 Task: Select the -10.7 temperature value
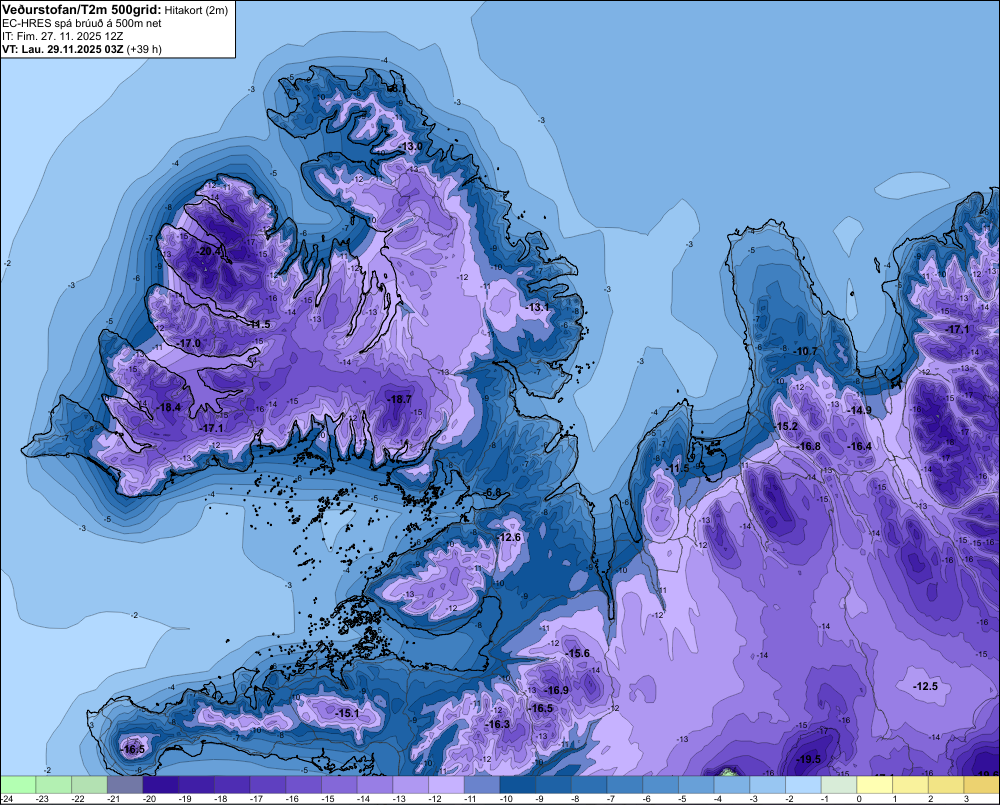[805, 351]
